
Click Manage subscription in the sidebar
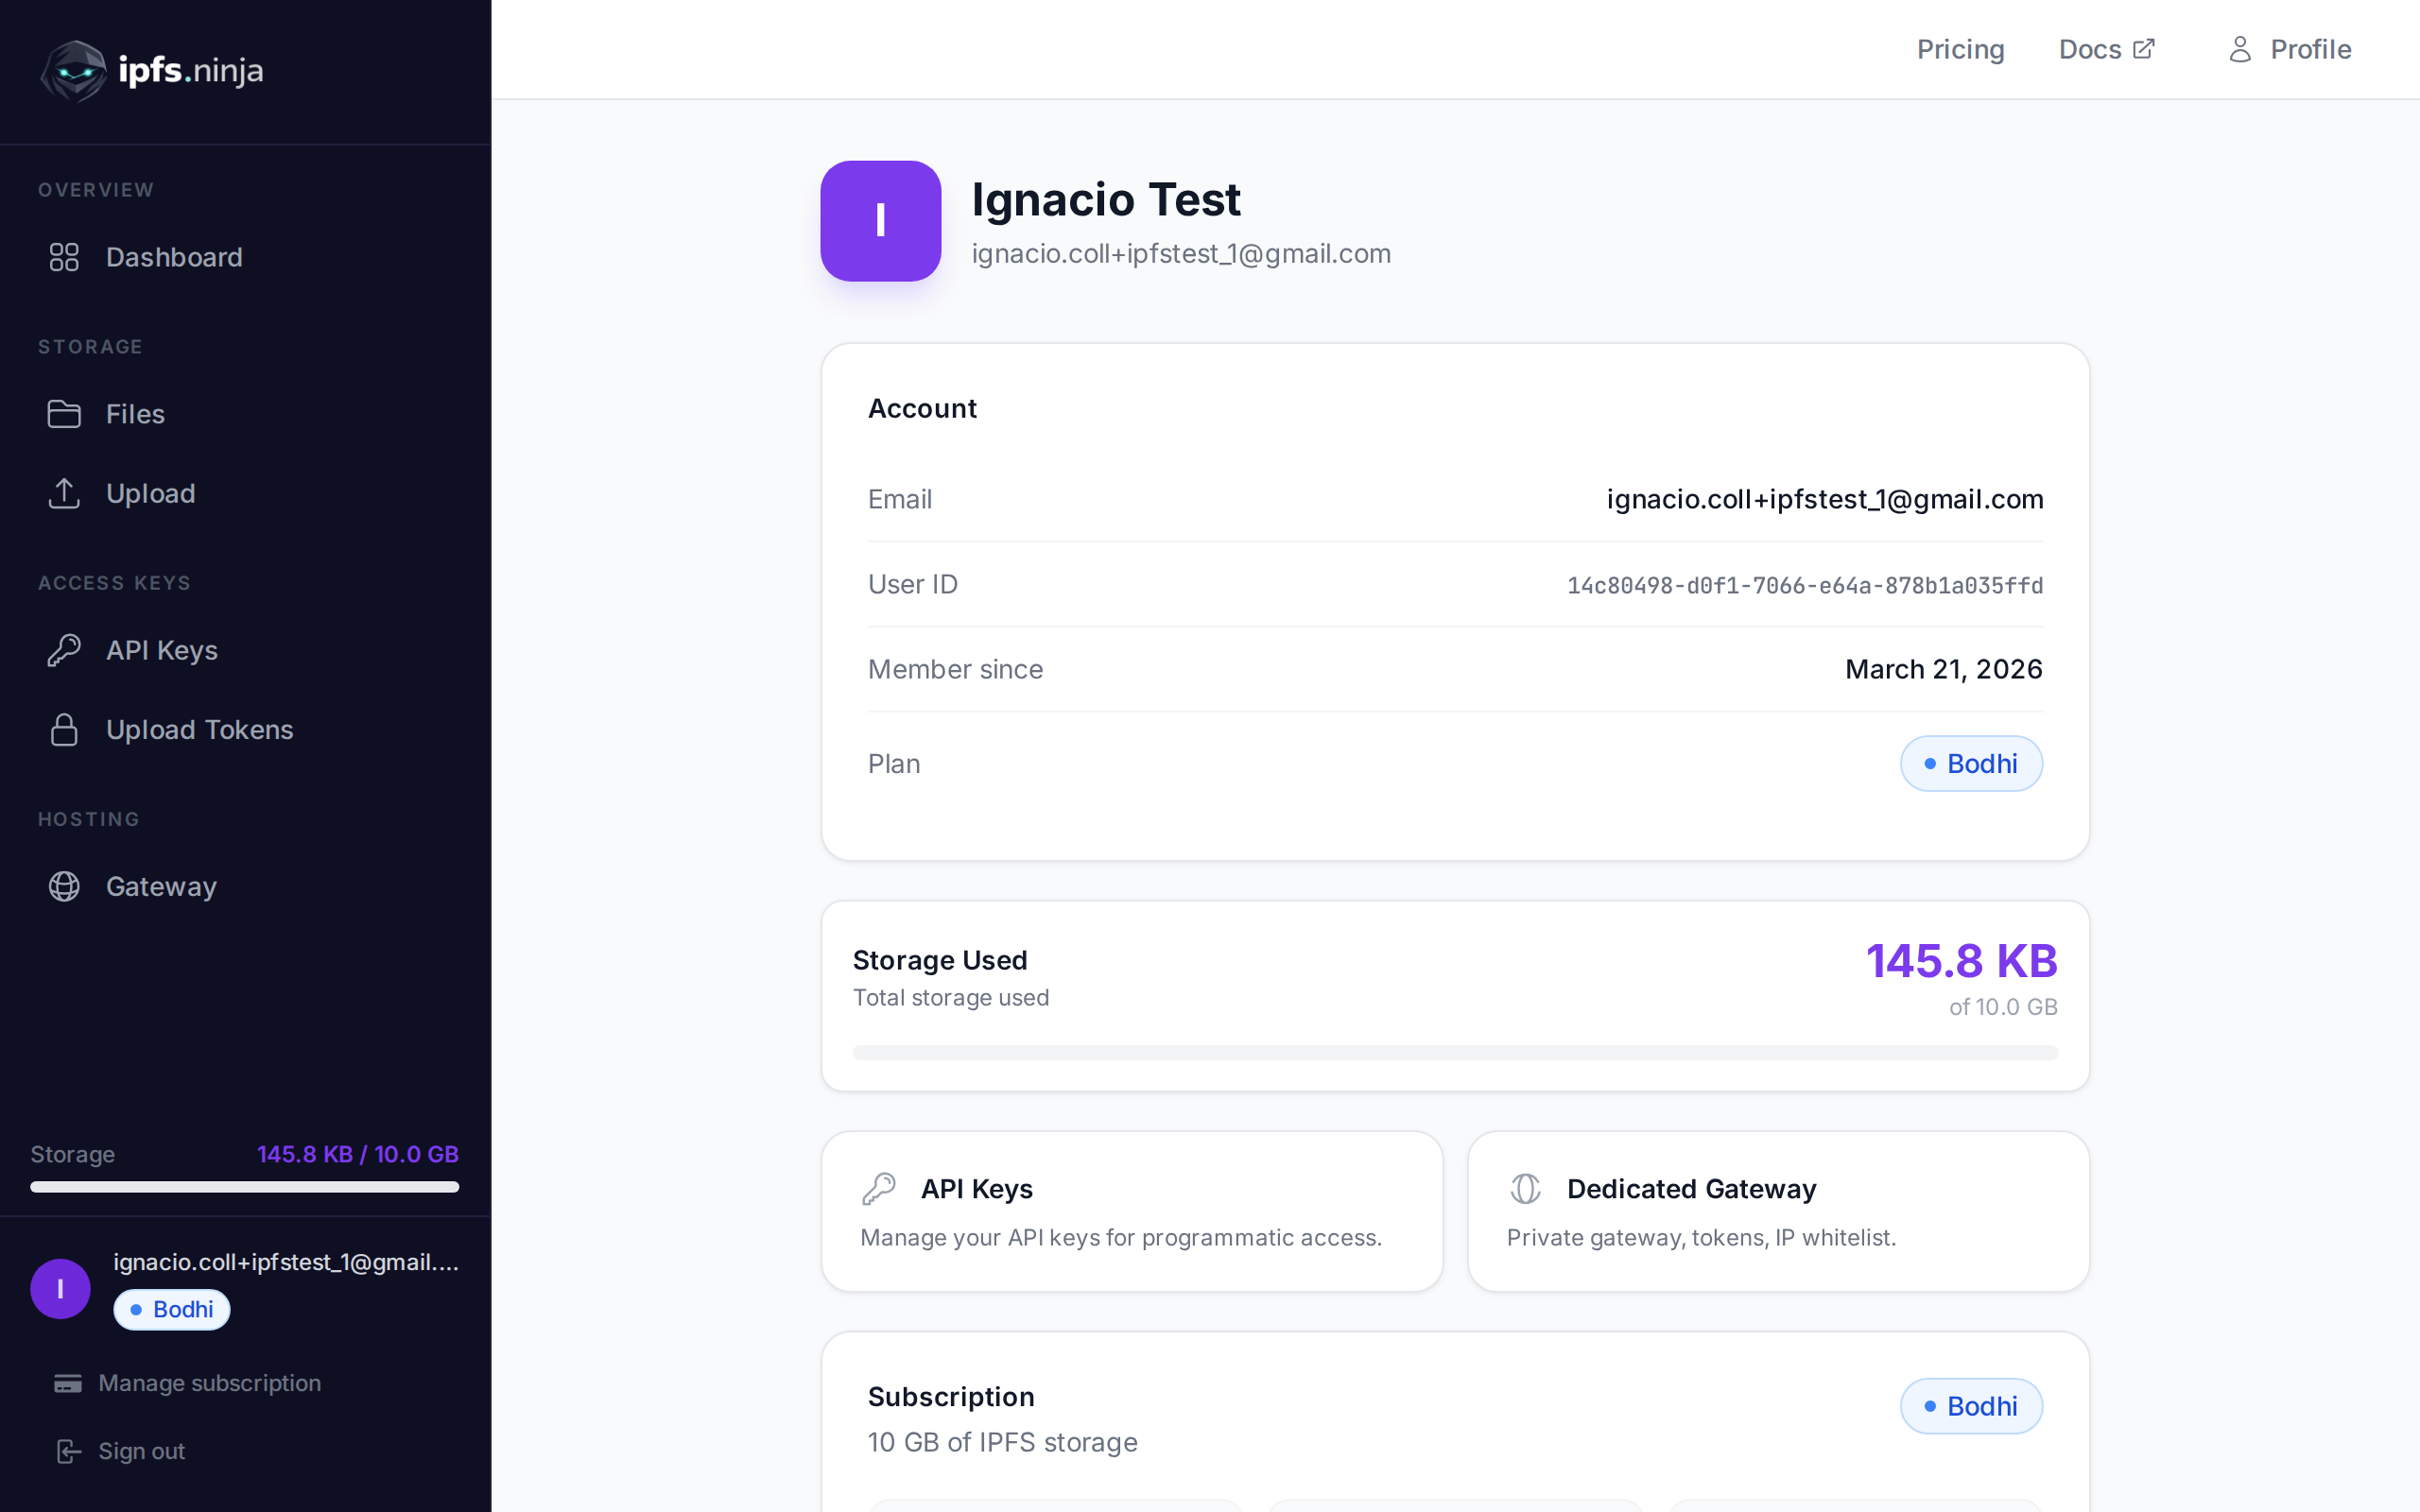(208, 1383)
